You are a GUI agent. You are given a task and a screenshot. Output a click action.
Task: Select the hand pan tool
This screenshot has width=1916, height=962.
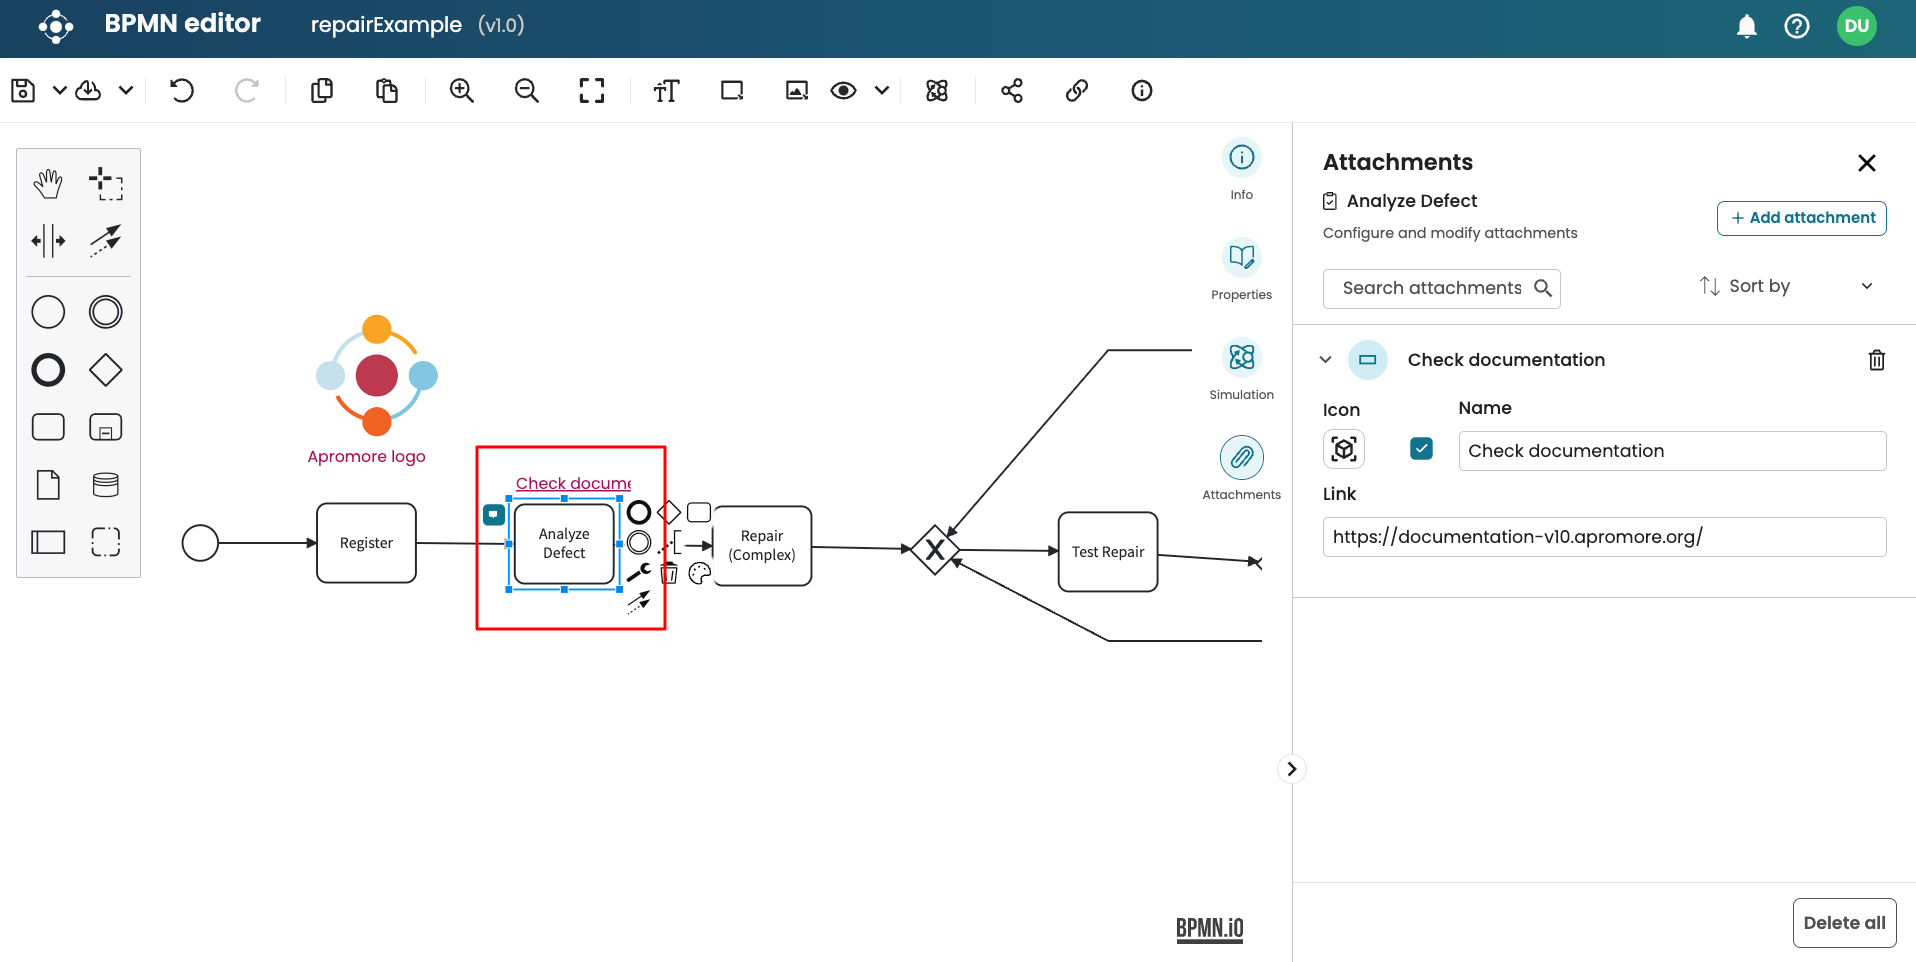pyautogui.click(x=48, y=183)
